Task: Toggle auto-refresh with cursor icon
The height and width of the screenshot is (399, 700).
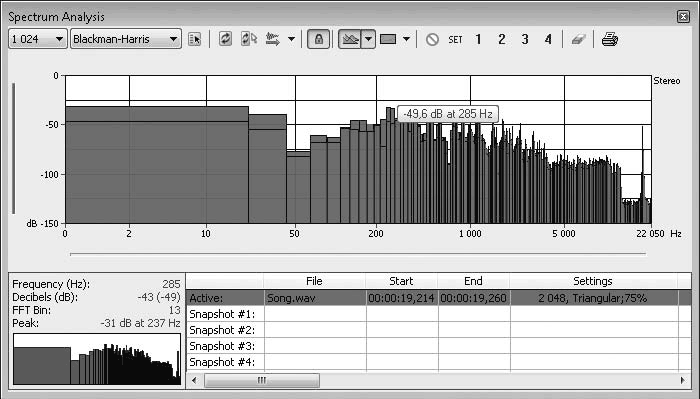Action: coord(249,39)
